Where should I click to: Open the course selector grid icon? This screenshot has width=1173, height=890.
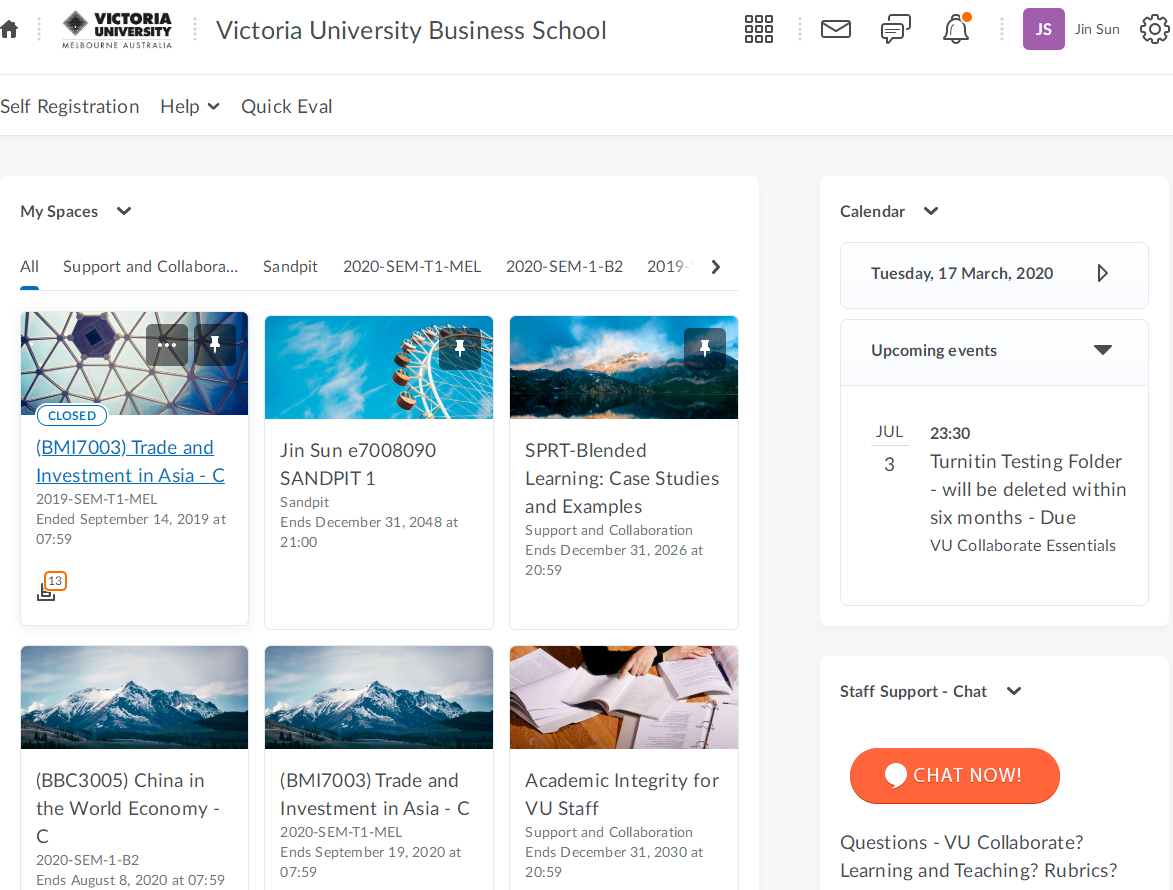(759, 30)
